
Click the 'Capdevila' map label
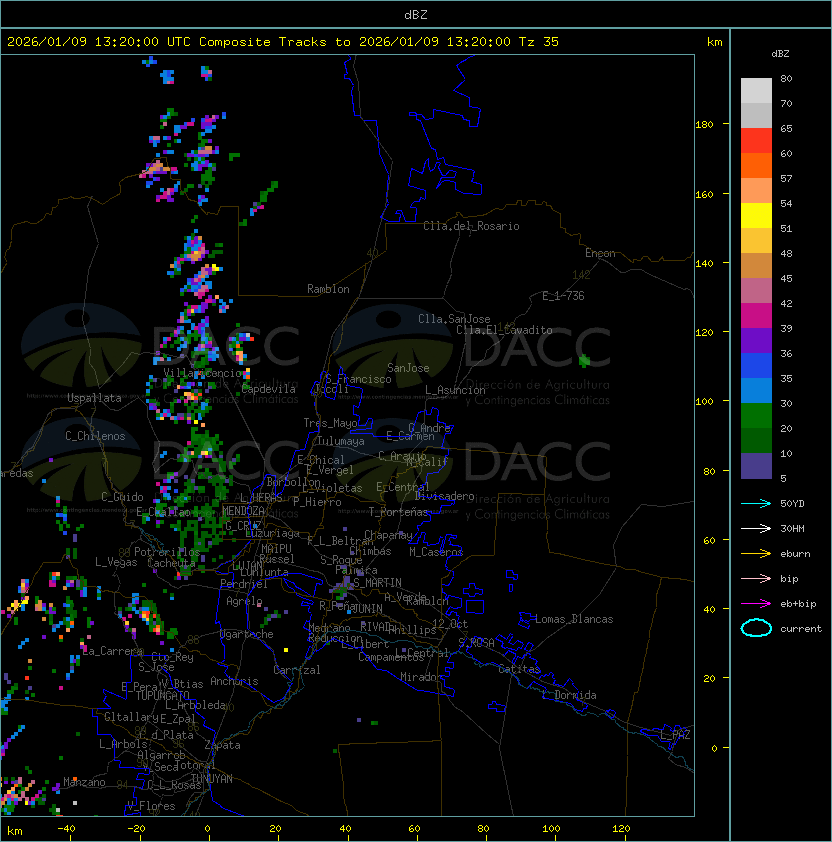click(x=269, y=389)
